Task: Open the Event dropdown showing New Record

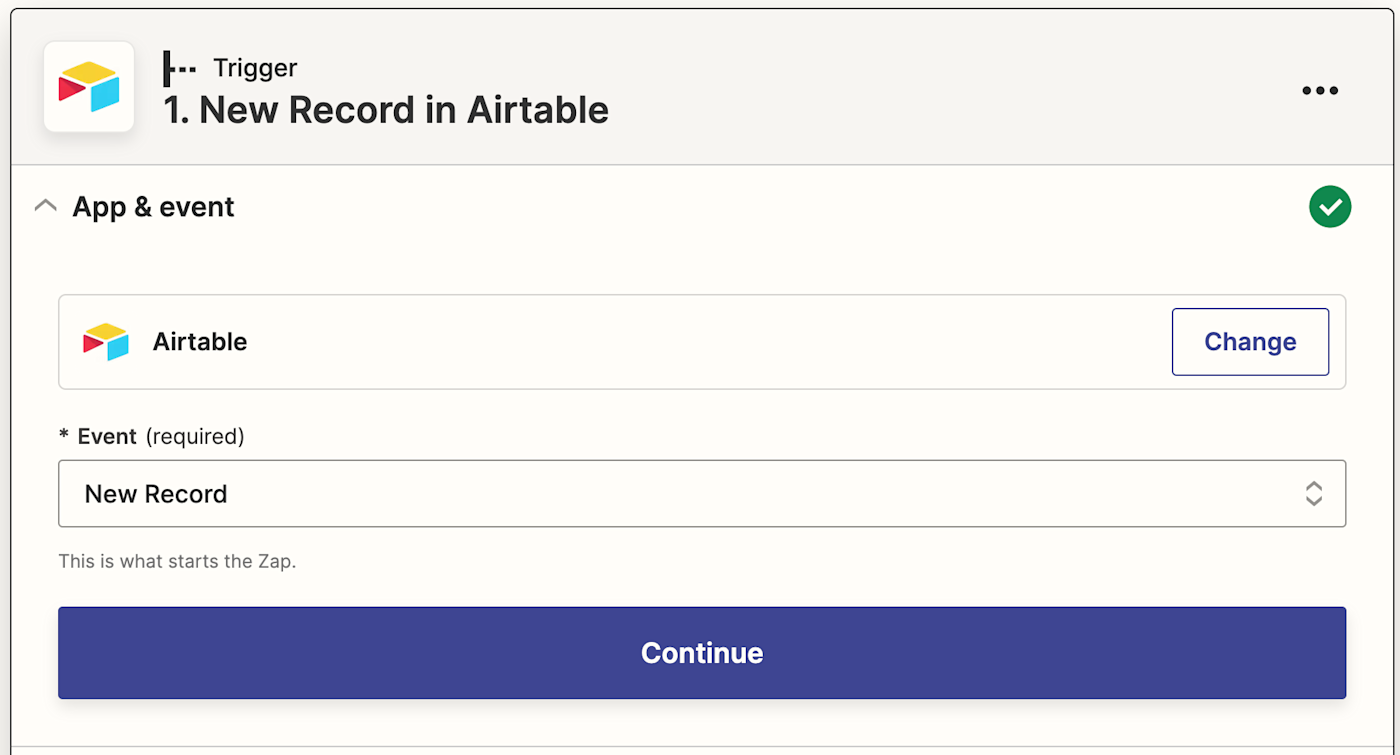Action: 700,493
